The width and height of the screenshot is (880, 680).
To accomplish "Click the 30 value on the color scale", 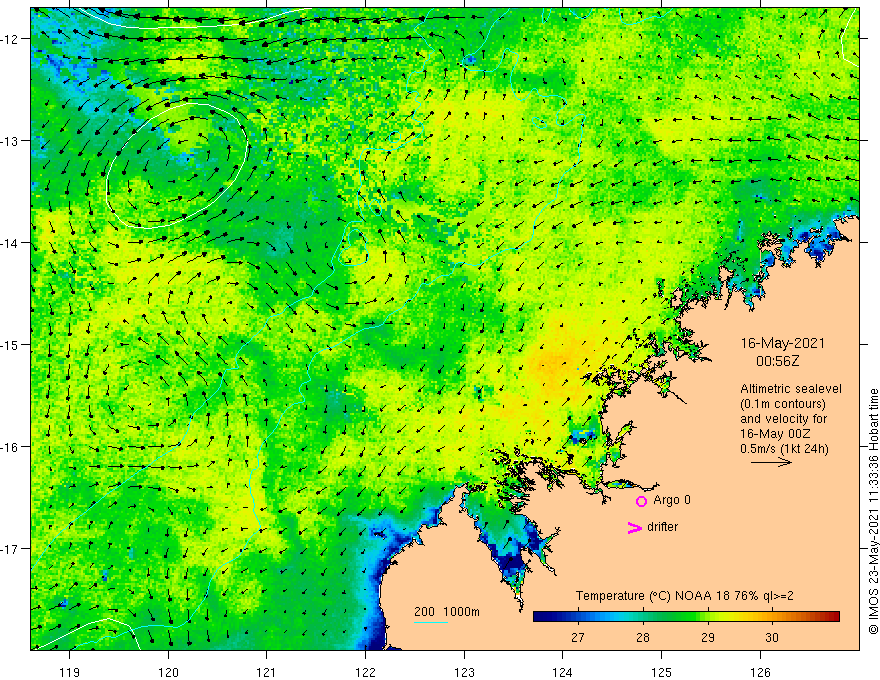I will pyautogui.click(x=772, y=637).
